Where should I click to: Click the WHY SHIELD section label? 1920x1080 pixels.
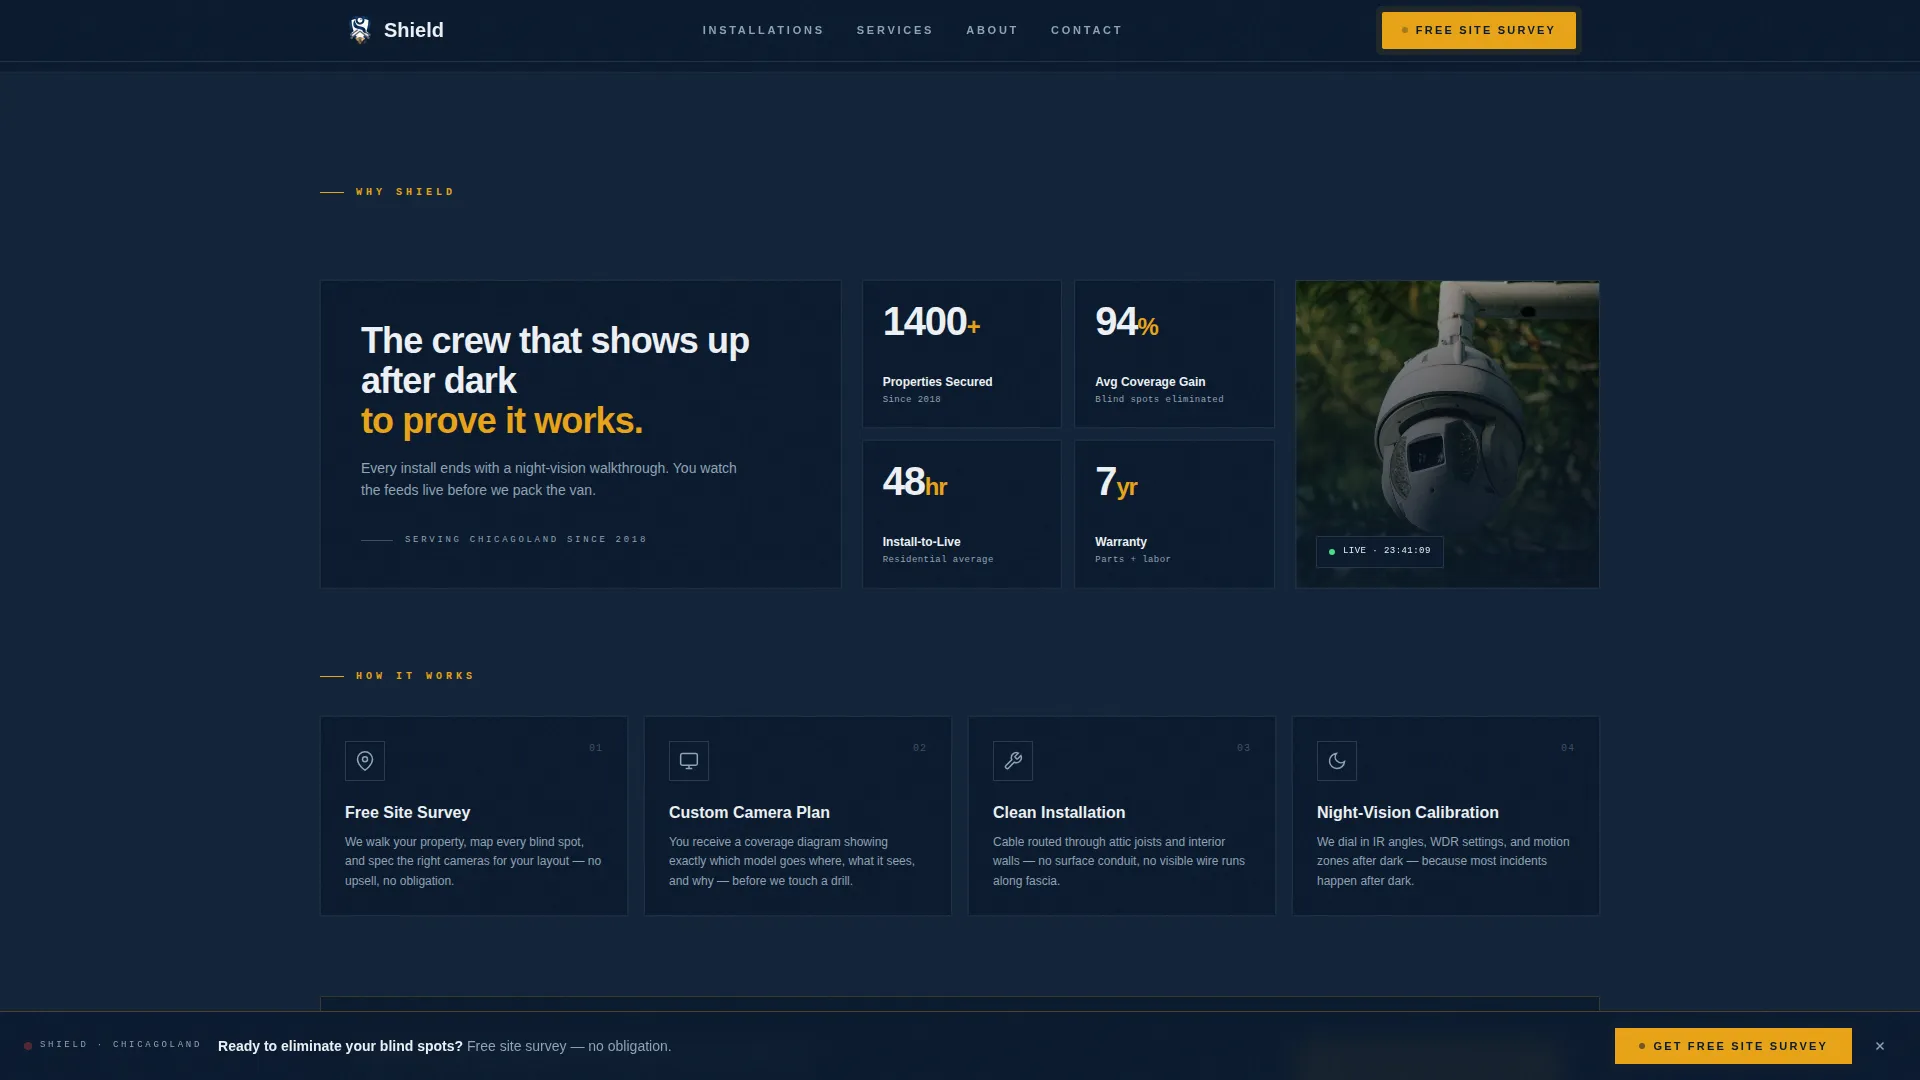[405, 192]
